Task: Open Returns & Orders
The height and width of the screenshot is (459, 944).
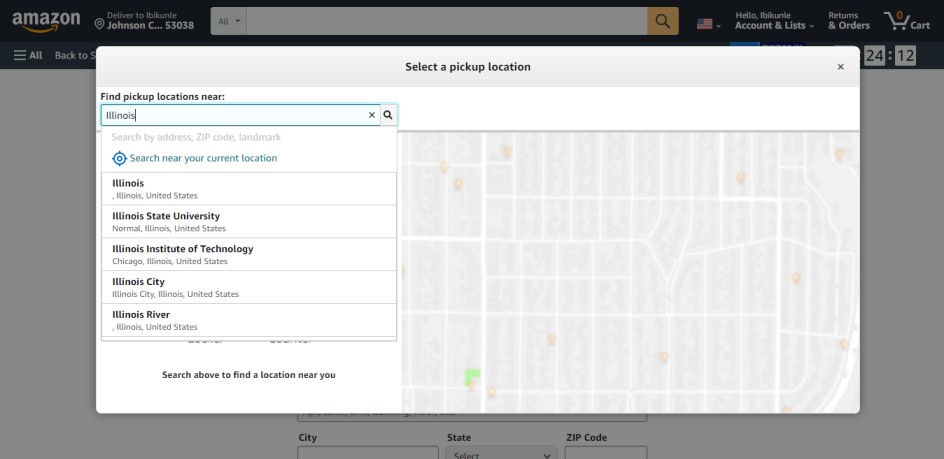Action: pos(848,21)
